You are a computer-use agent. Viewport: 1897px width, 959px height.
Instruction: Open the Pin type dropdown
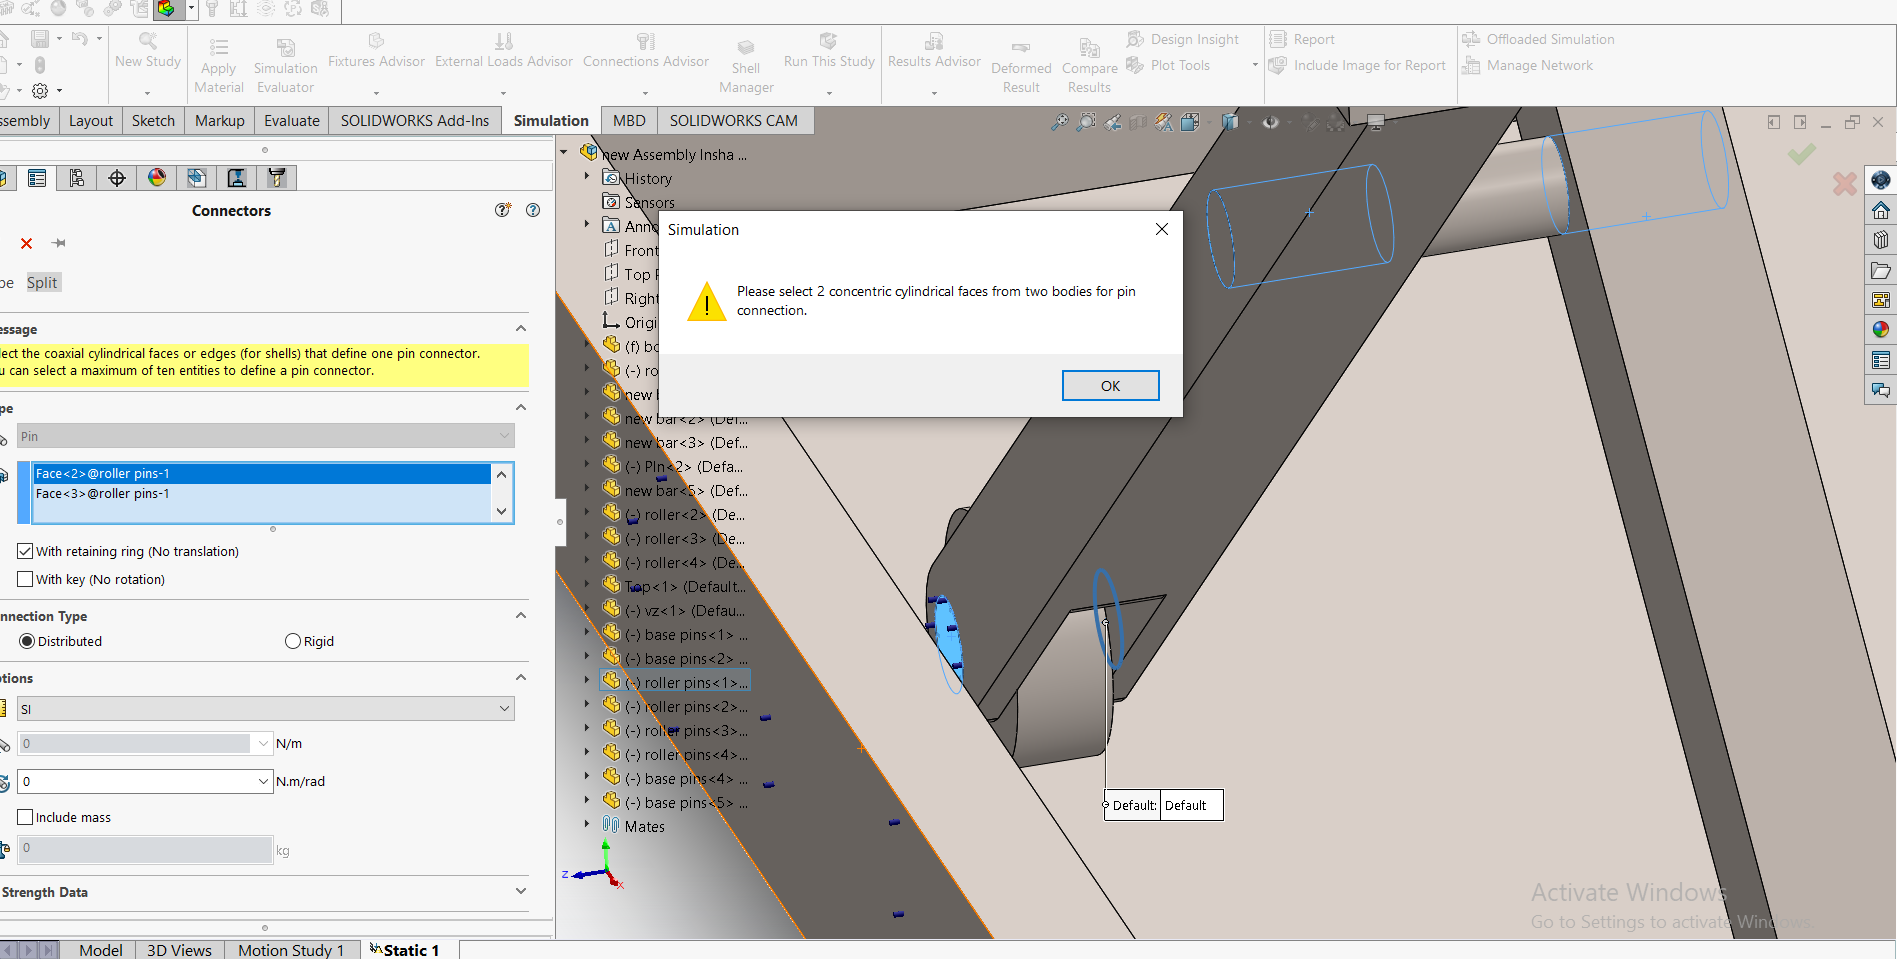pyautogui.click(x=266, y=436)
